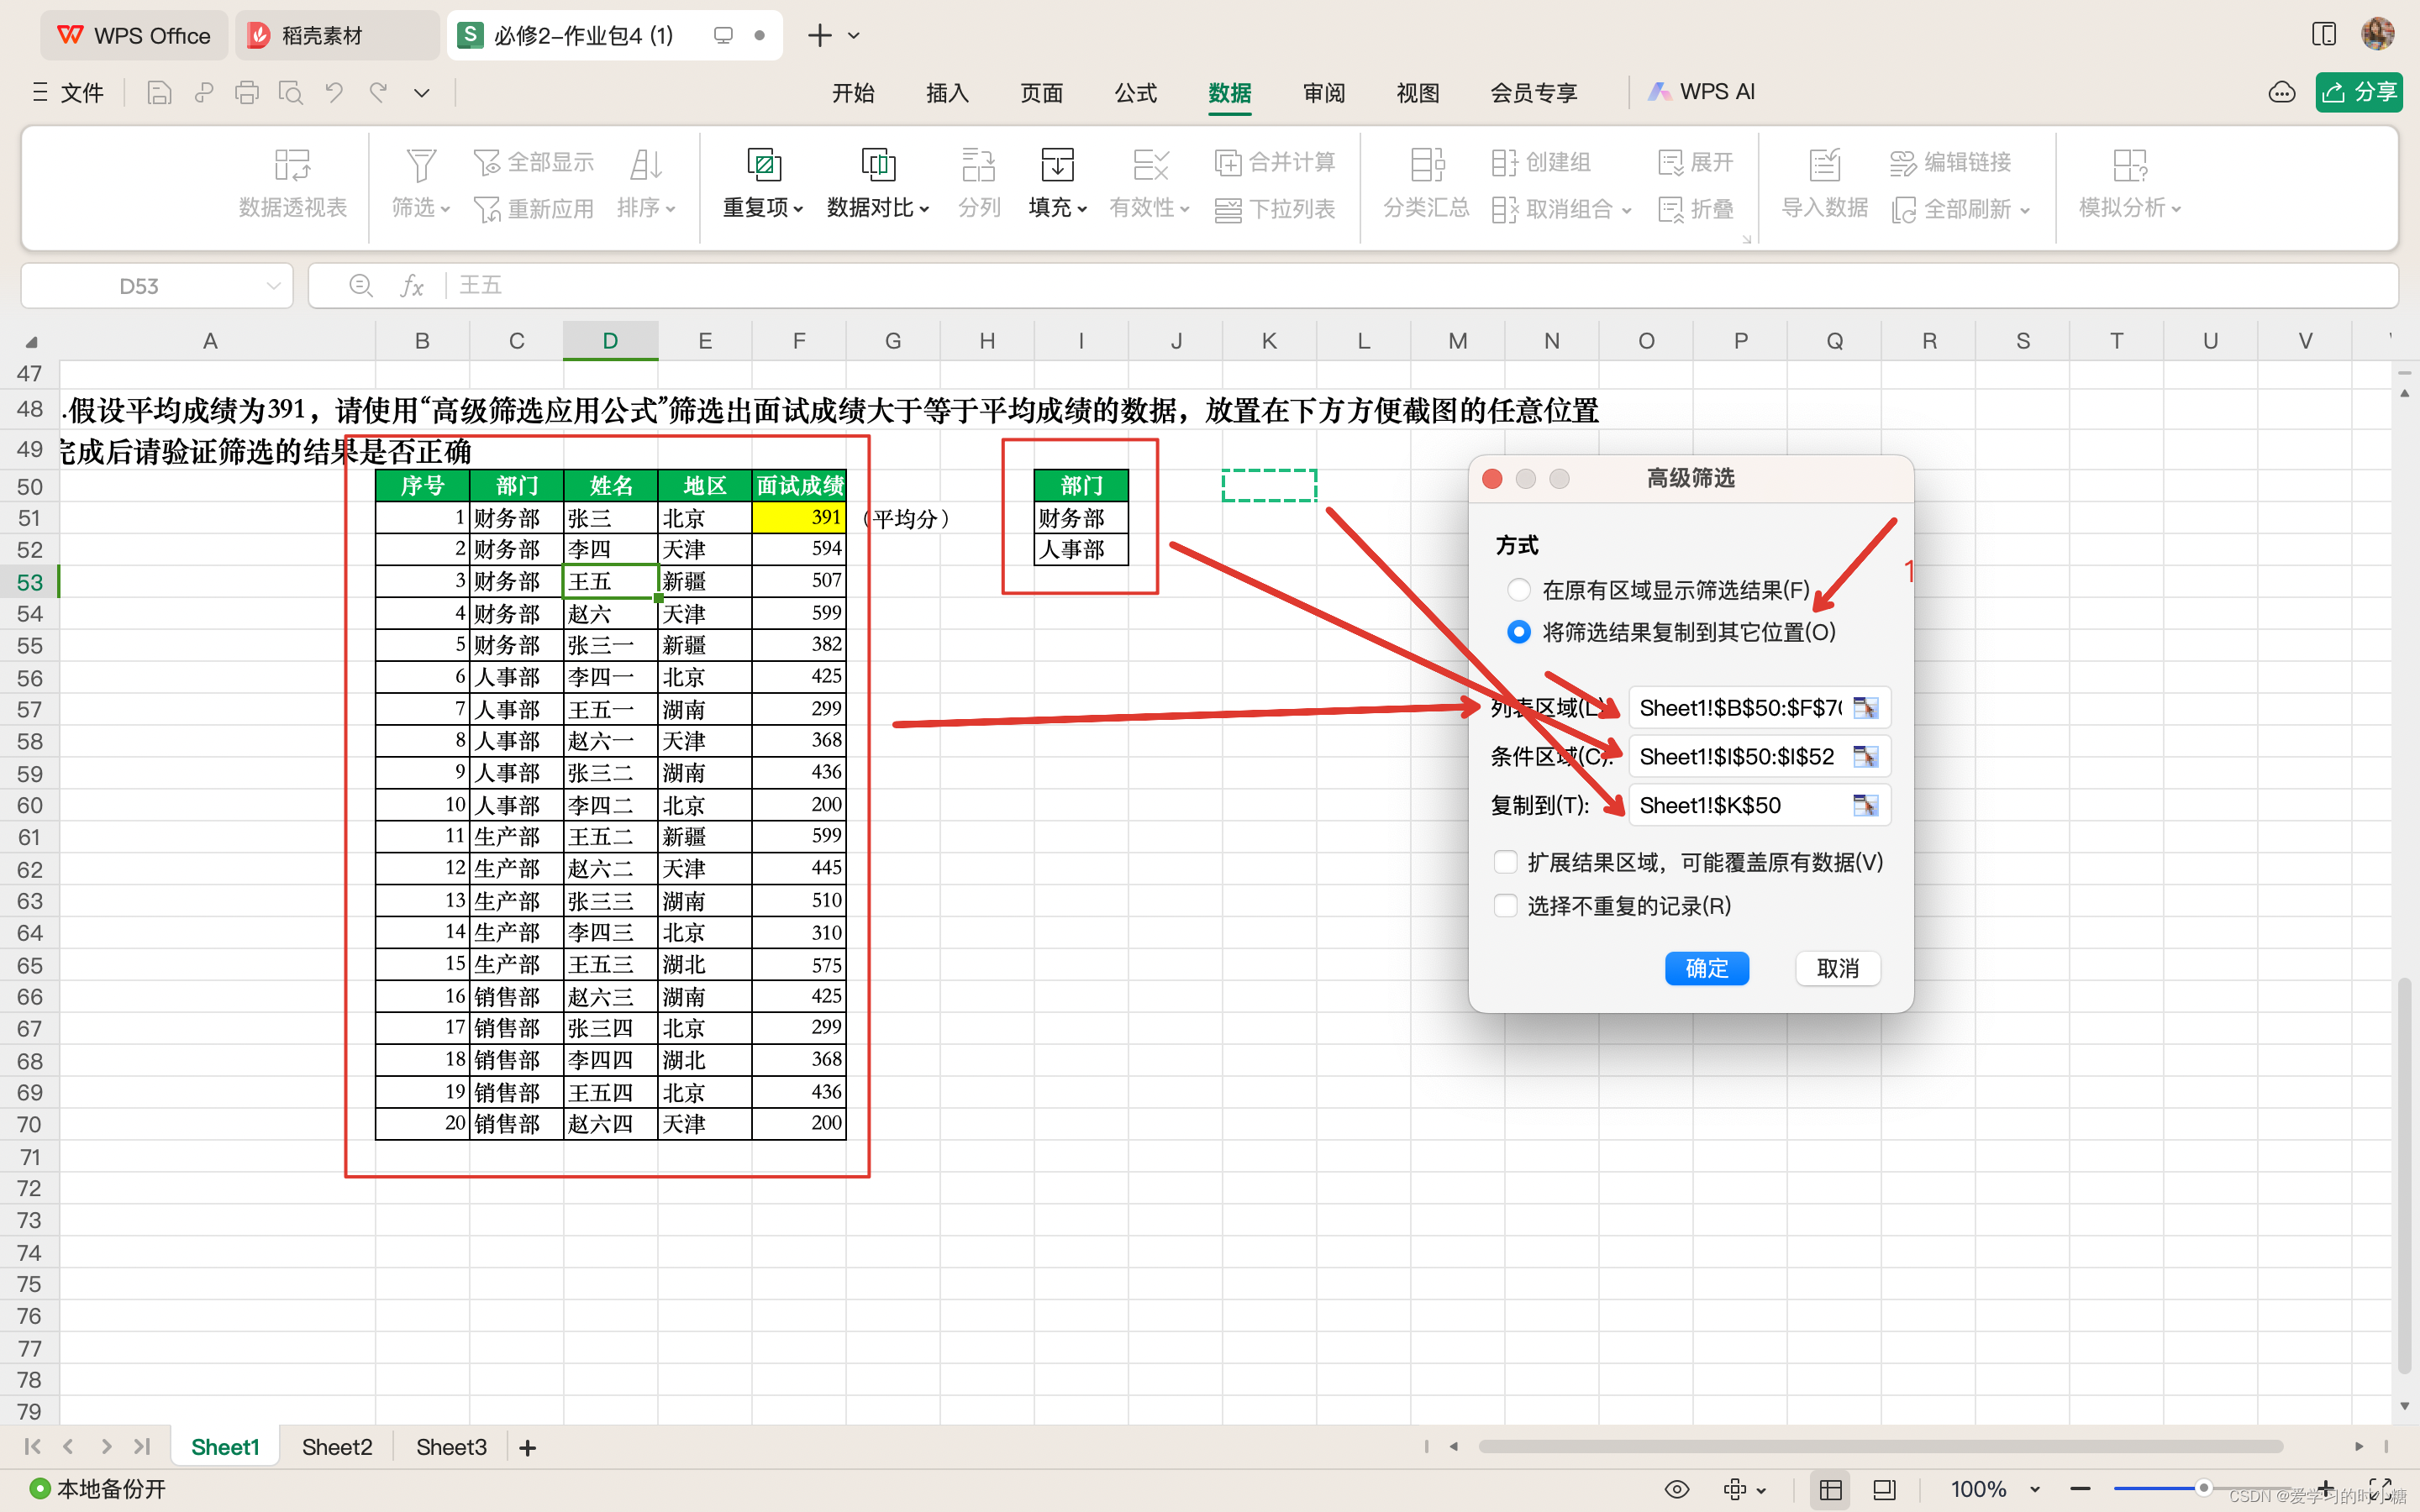Open the Name Box dropdown arrow
Screen dimensions: 2420x1512
(x=273, y=286)
